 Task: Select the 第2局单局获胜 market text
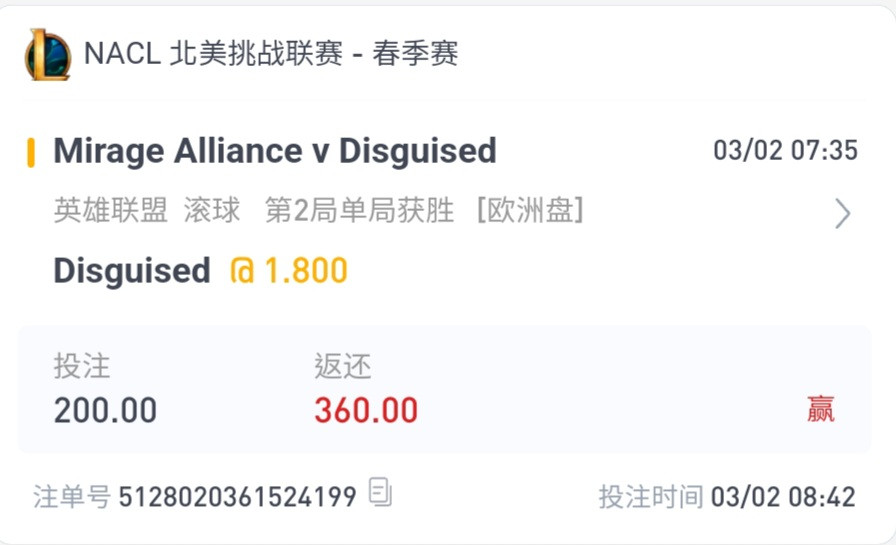pos(359,210)
